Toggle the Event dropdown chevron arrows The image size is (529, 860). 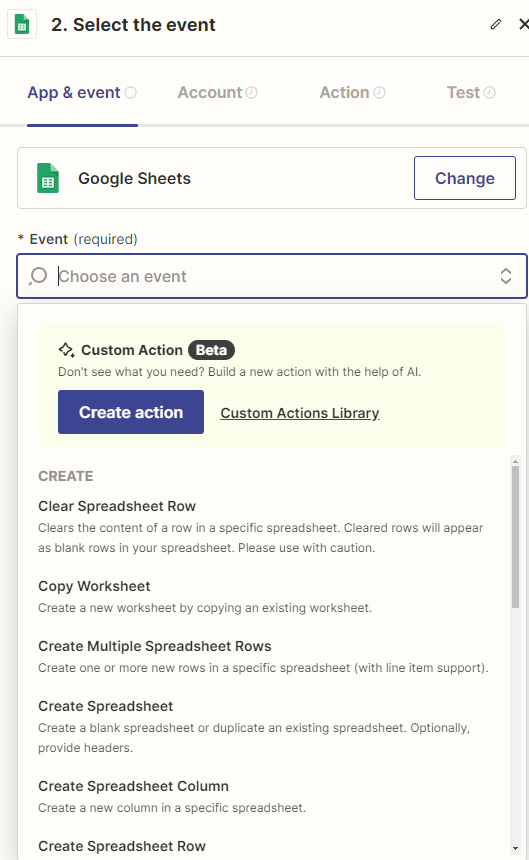(x=505, y=276)
